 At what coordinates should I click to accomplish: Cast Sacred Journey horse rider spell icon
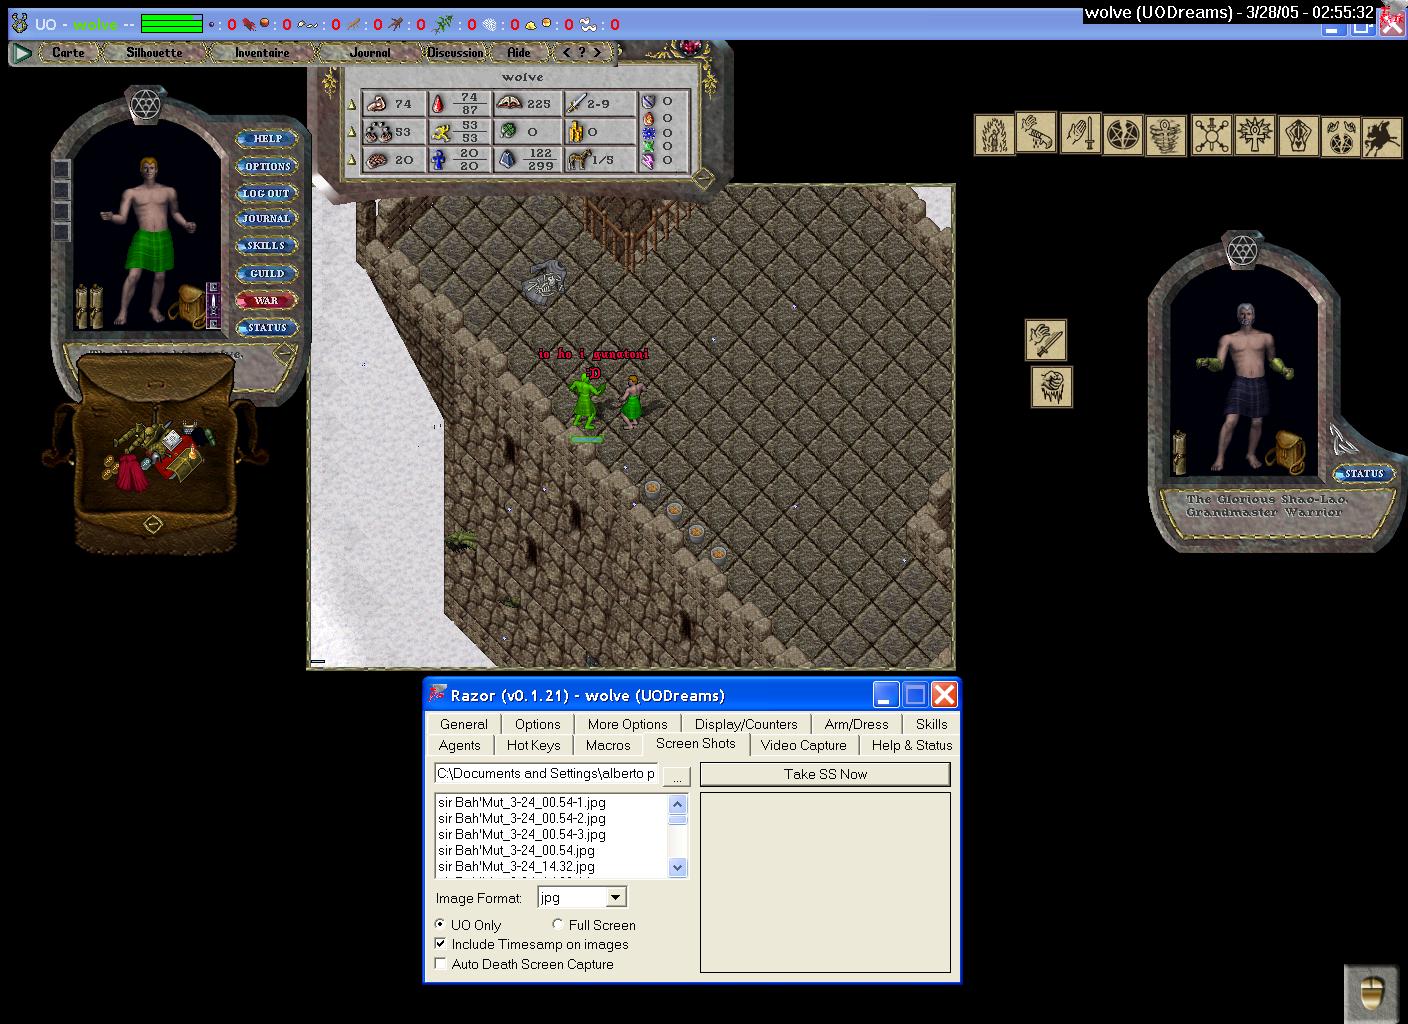[1382, 136]
